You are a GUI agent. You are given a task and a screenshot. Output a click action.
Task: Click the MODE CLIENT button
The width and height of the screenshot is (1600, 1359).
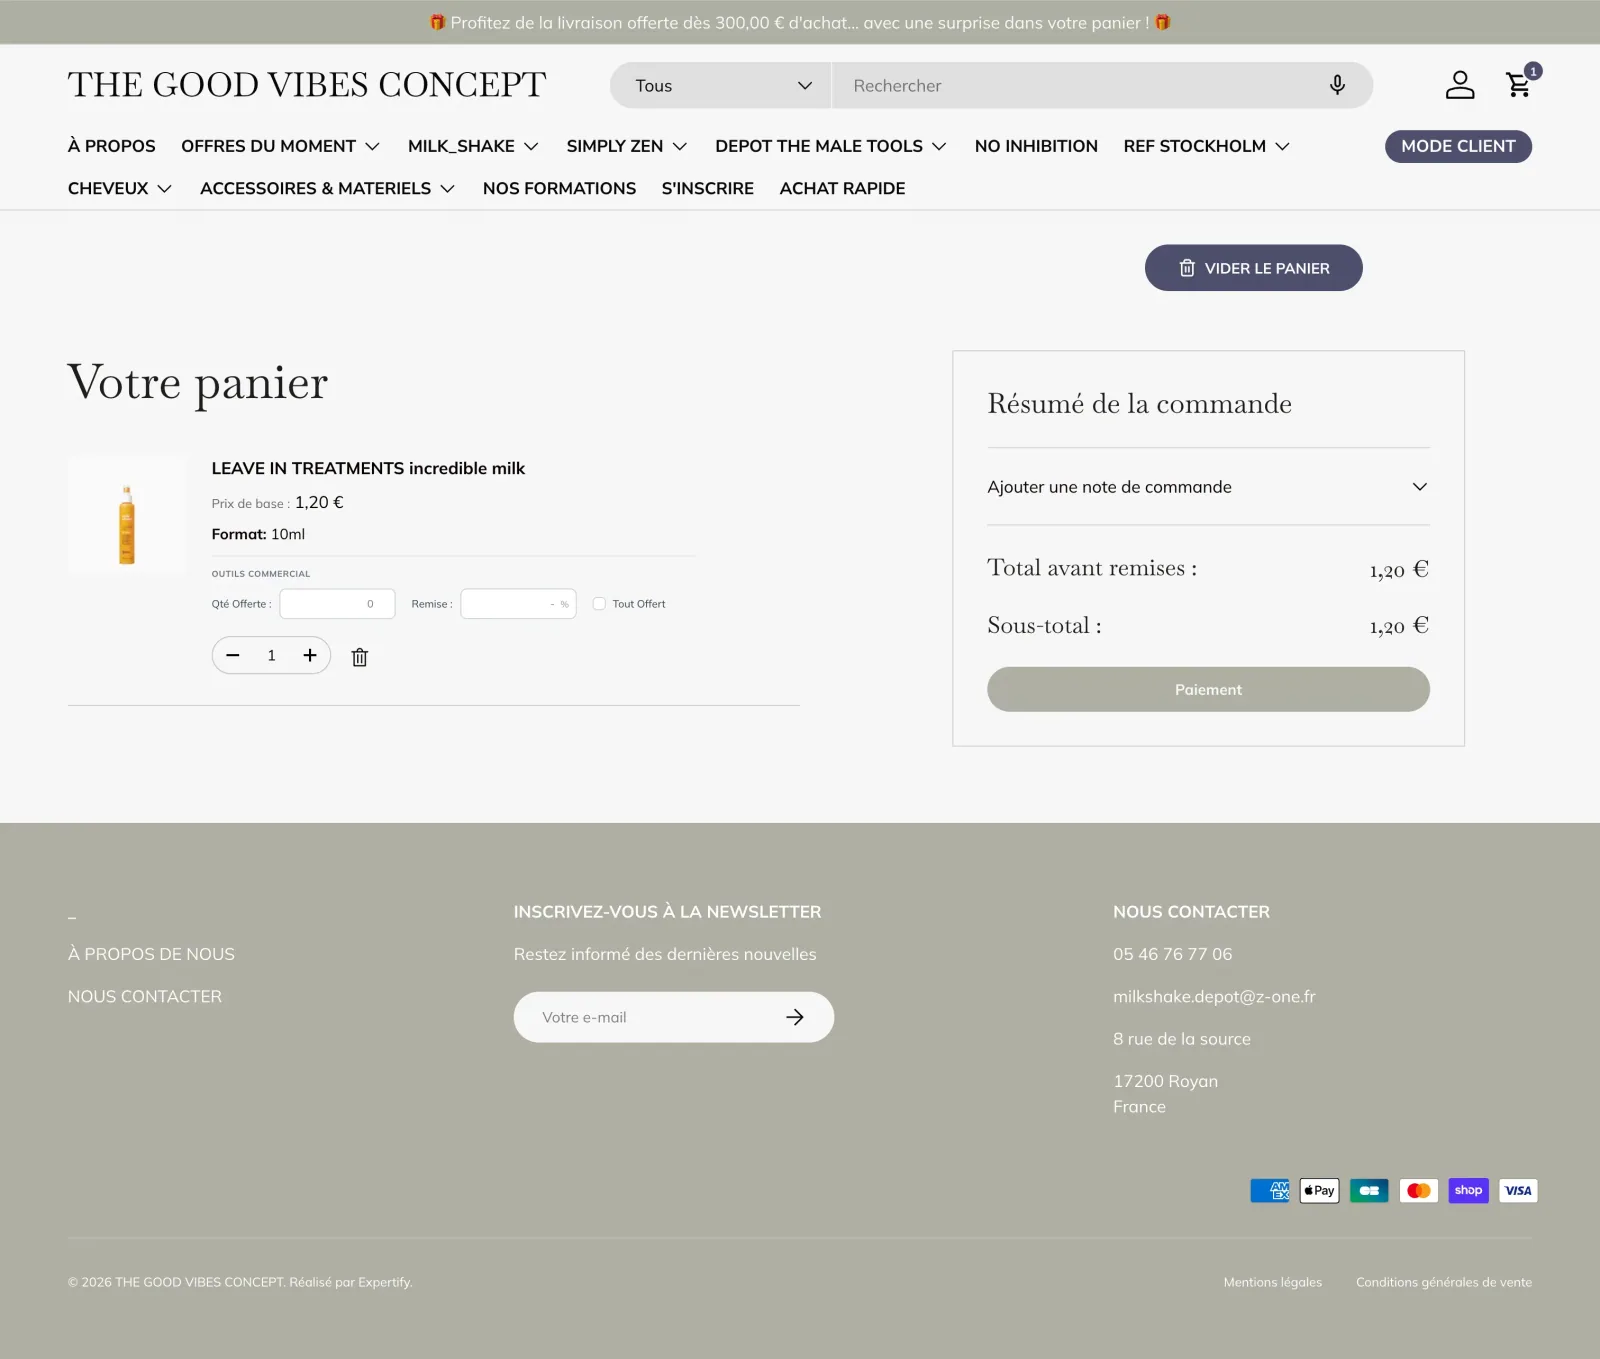tap(1458, 146)
